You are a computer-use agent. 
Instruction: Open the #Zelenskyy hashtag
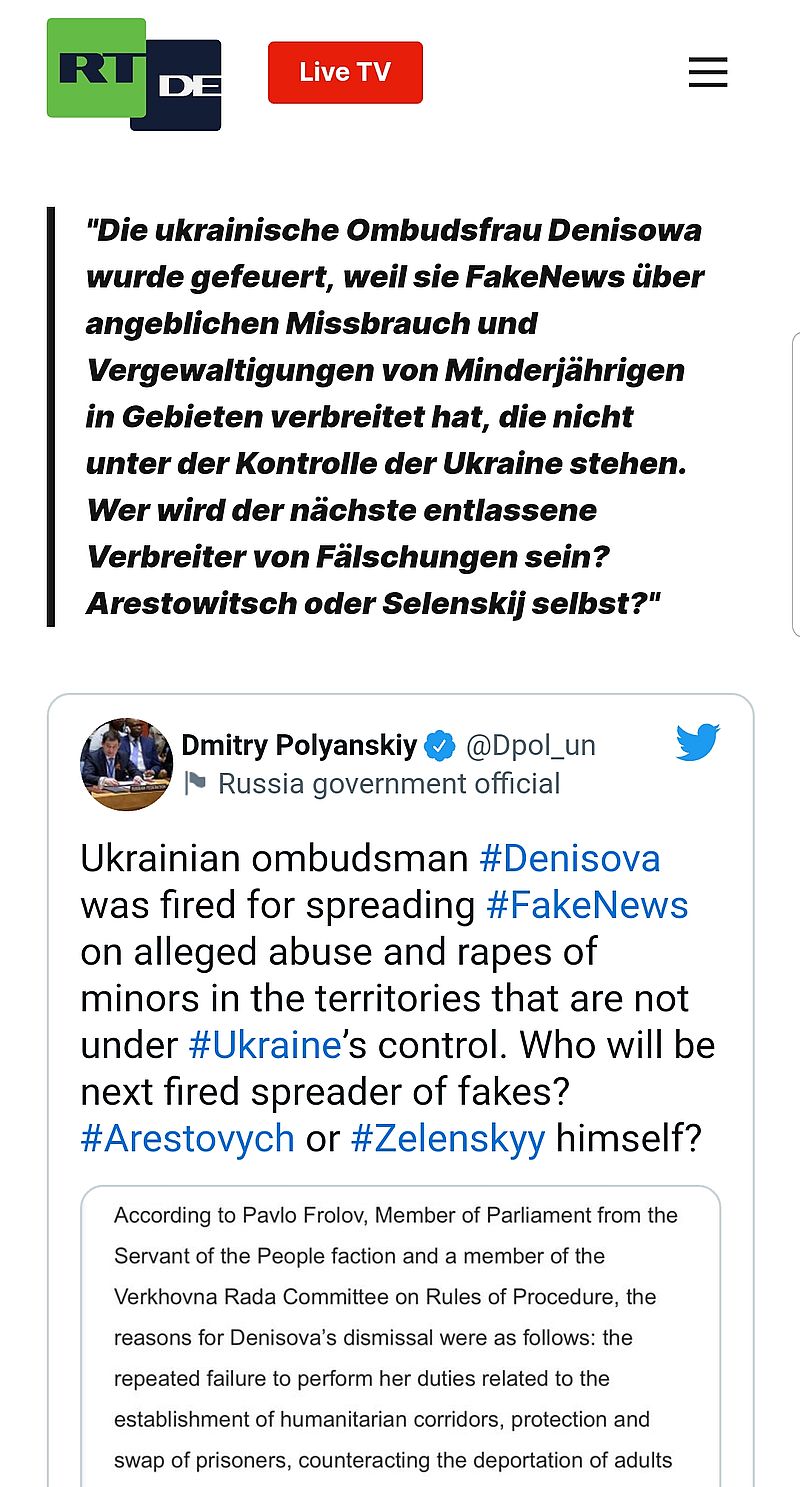coord(448,1138)
